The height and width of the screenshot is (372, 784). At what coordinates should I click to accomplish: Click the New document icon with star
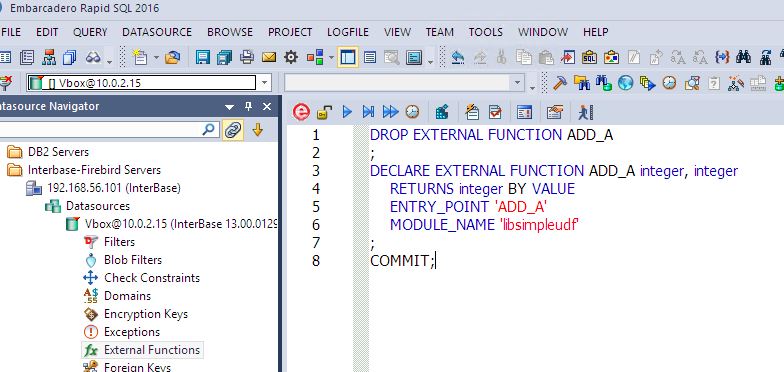point(140,58)
